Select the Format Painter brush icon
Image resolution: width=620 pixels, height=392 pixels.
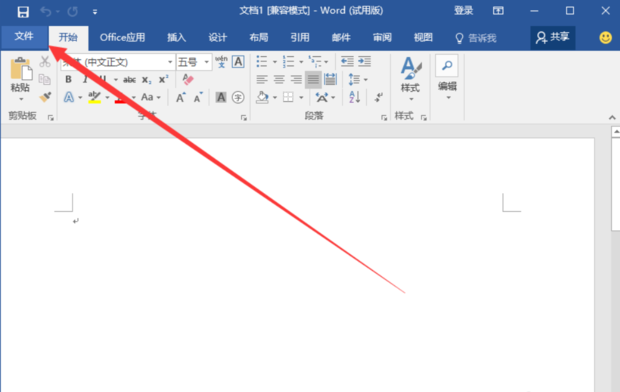[45, 97]
